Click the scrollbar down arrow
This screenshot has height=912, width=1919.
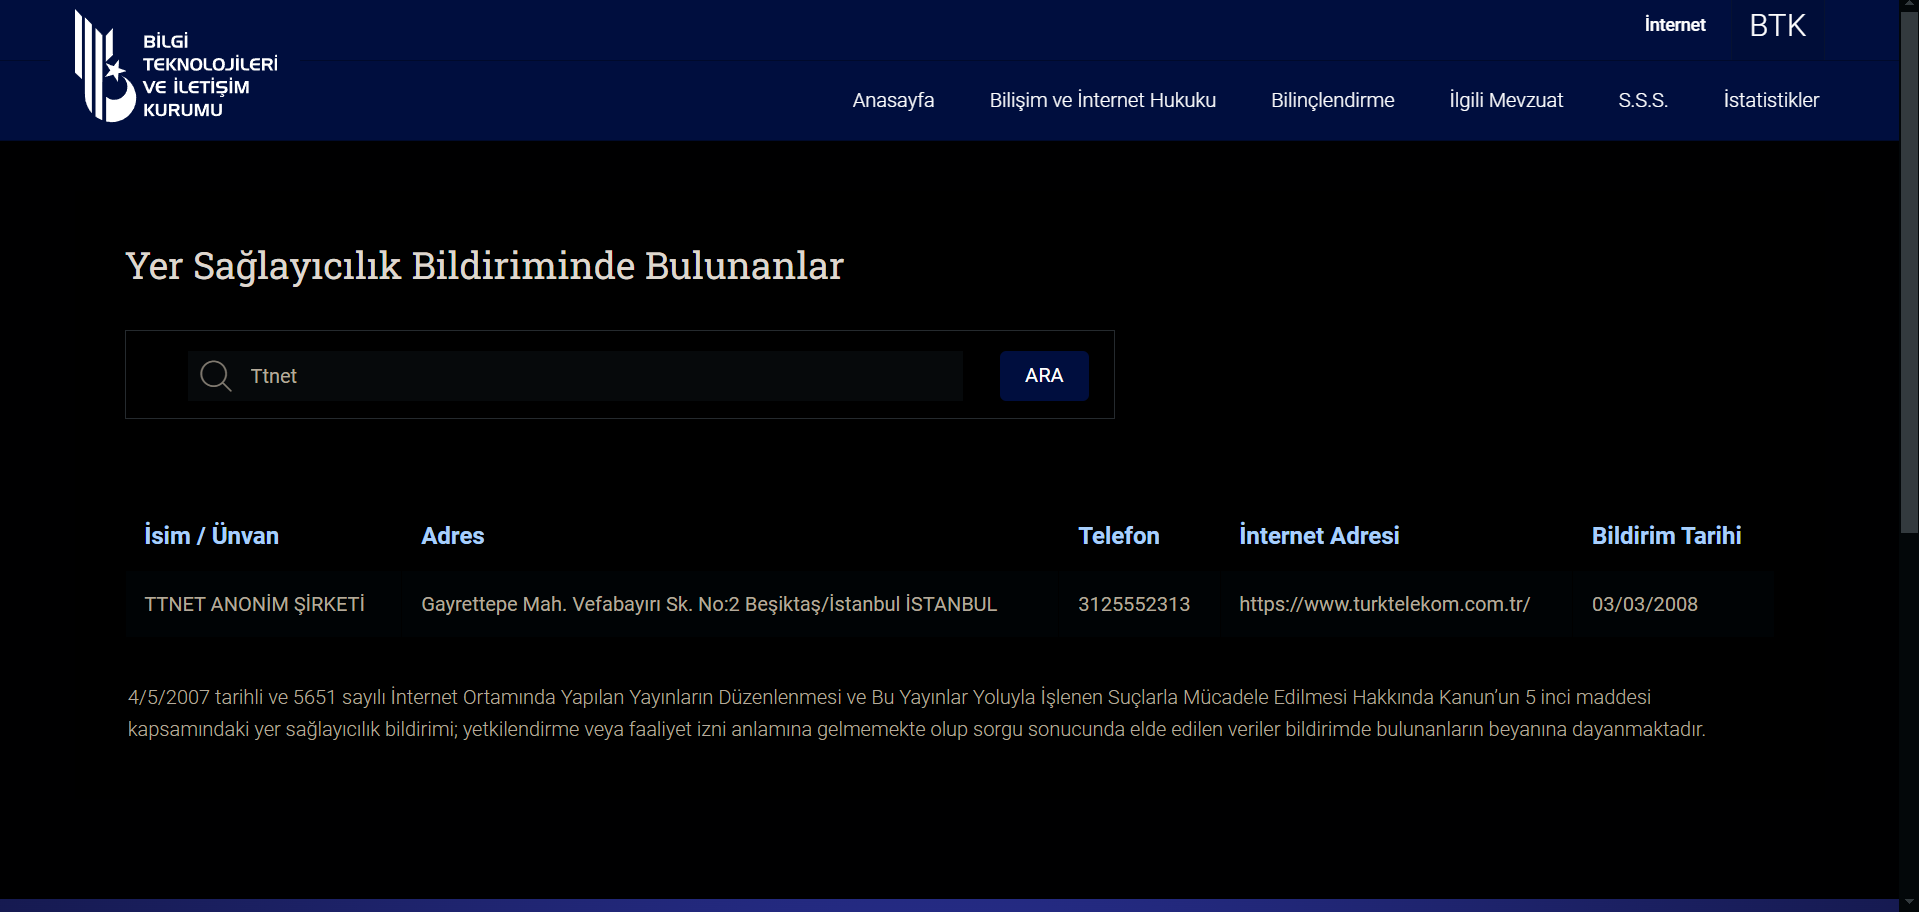click(1909, 903)
